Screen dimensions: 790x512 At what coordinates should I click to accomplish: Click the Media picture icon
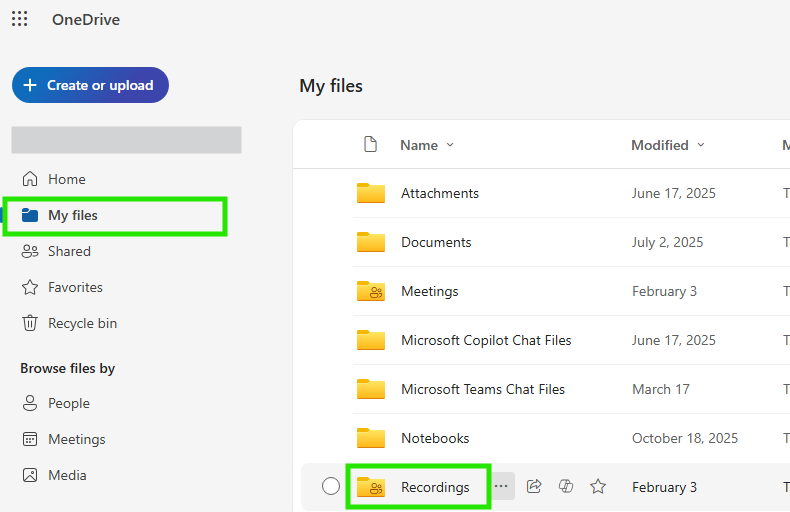click(x=30, y=475)
